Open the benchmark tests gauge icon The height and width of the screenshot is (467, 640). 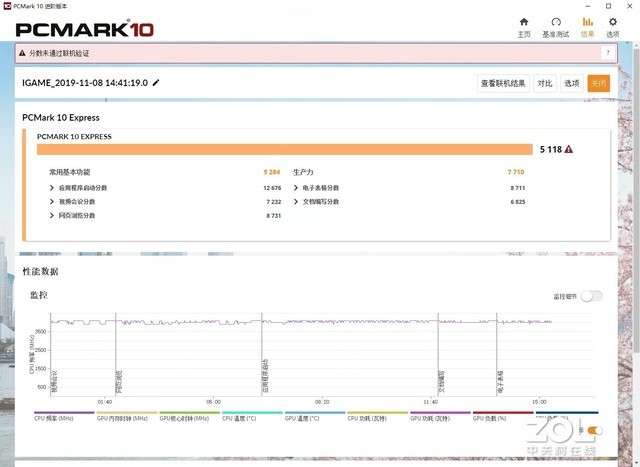coord(556,22)
